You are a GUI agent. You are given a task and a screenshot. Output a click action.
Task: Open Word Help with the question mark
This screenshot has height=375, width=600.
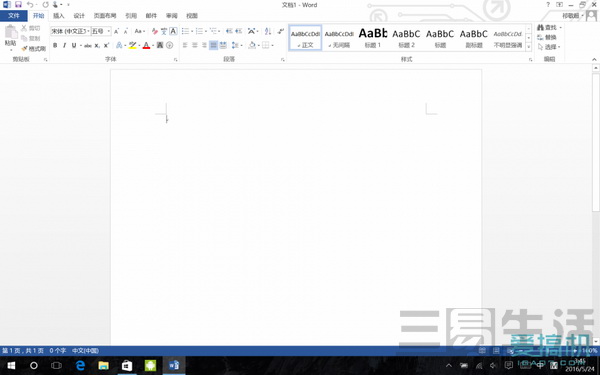click(548, 5)
